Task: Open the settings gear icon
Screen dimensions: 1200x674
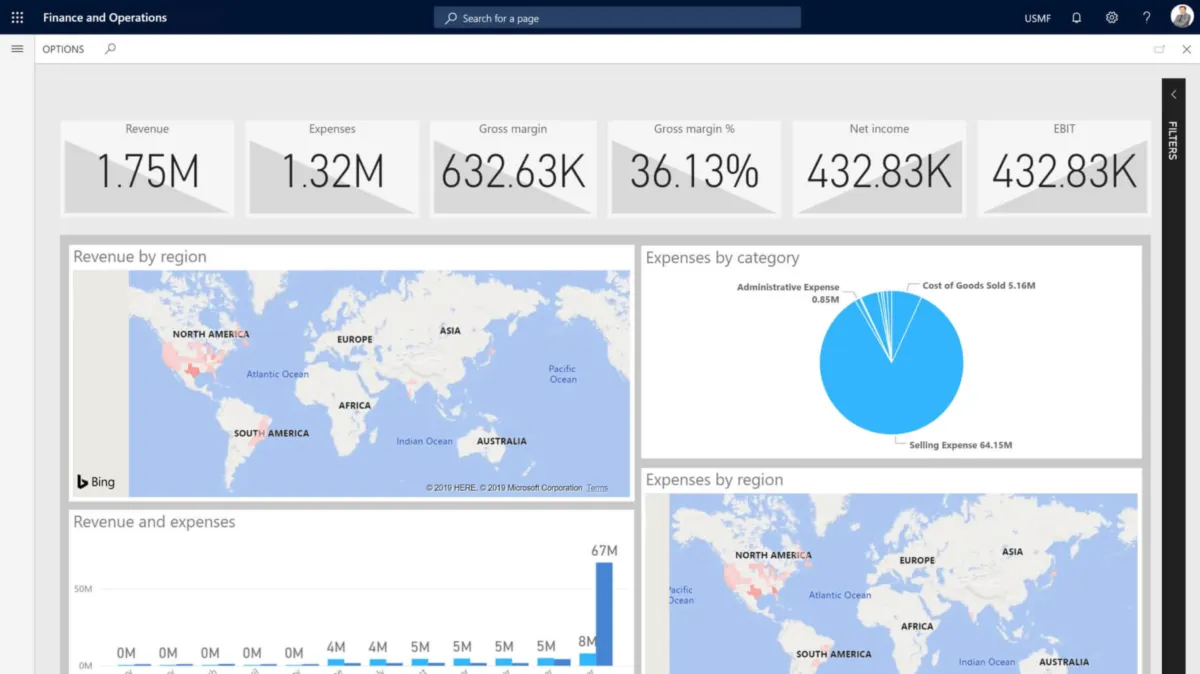Action: click(1111, 18)
